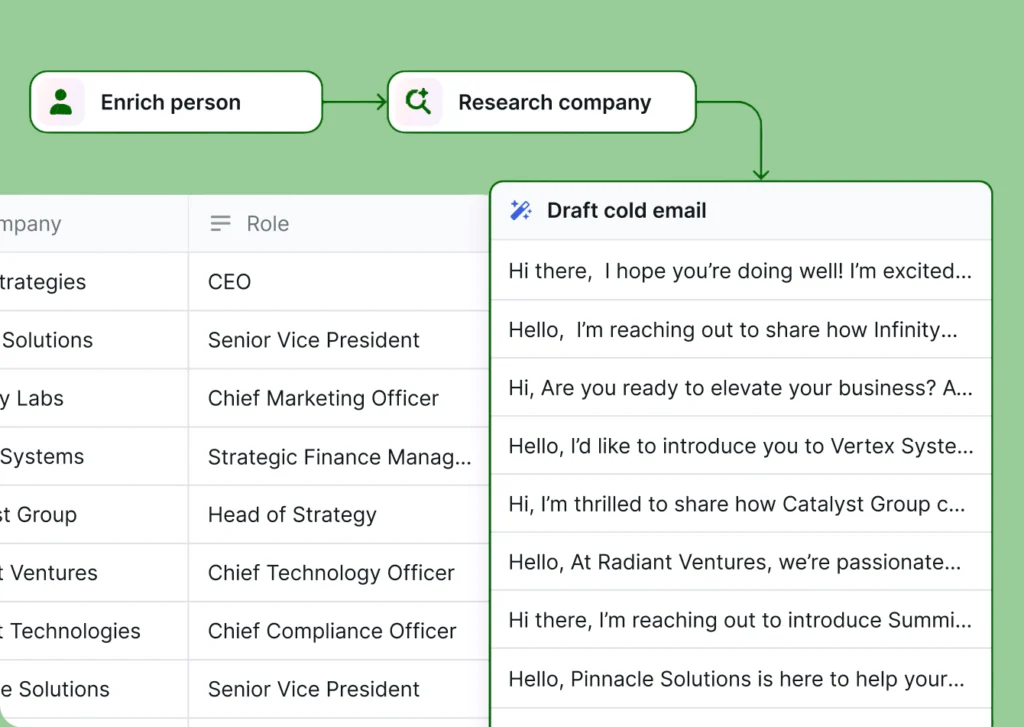Select the Enrich person workflow step
Image resolution: width=1024 pixels, height=727 pixels.
(176, 102)
